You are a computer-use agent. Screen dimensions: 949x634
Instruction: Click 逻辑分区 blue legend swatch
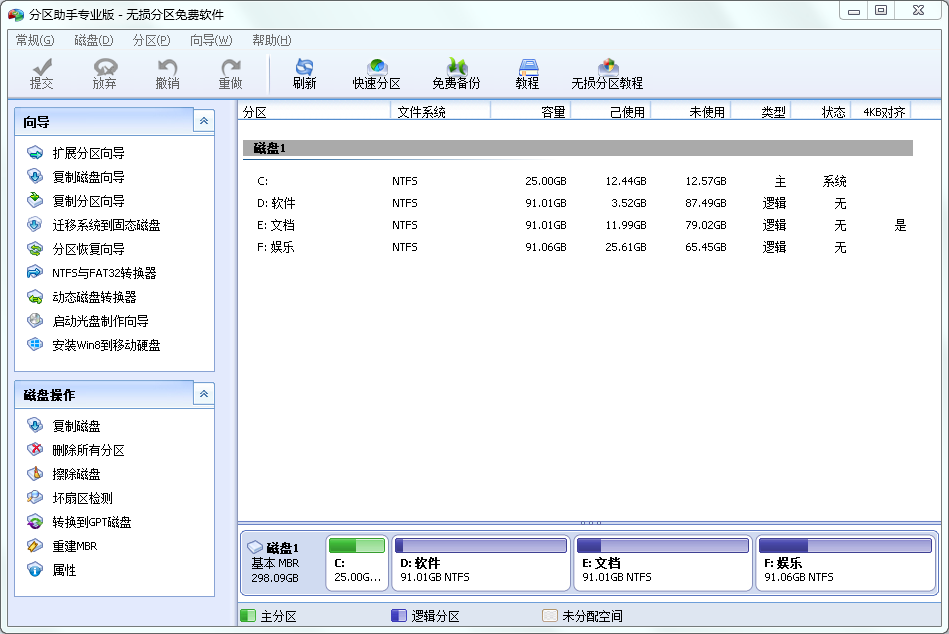(398, 616)
